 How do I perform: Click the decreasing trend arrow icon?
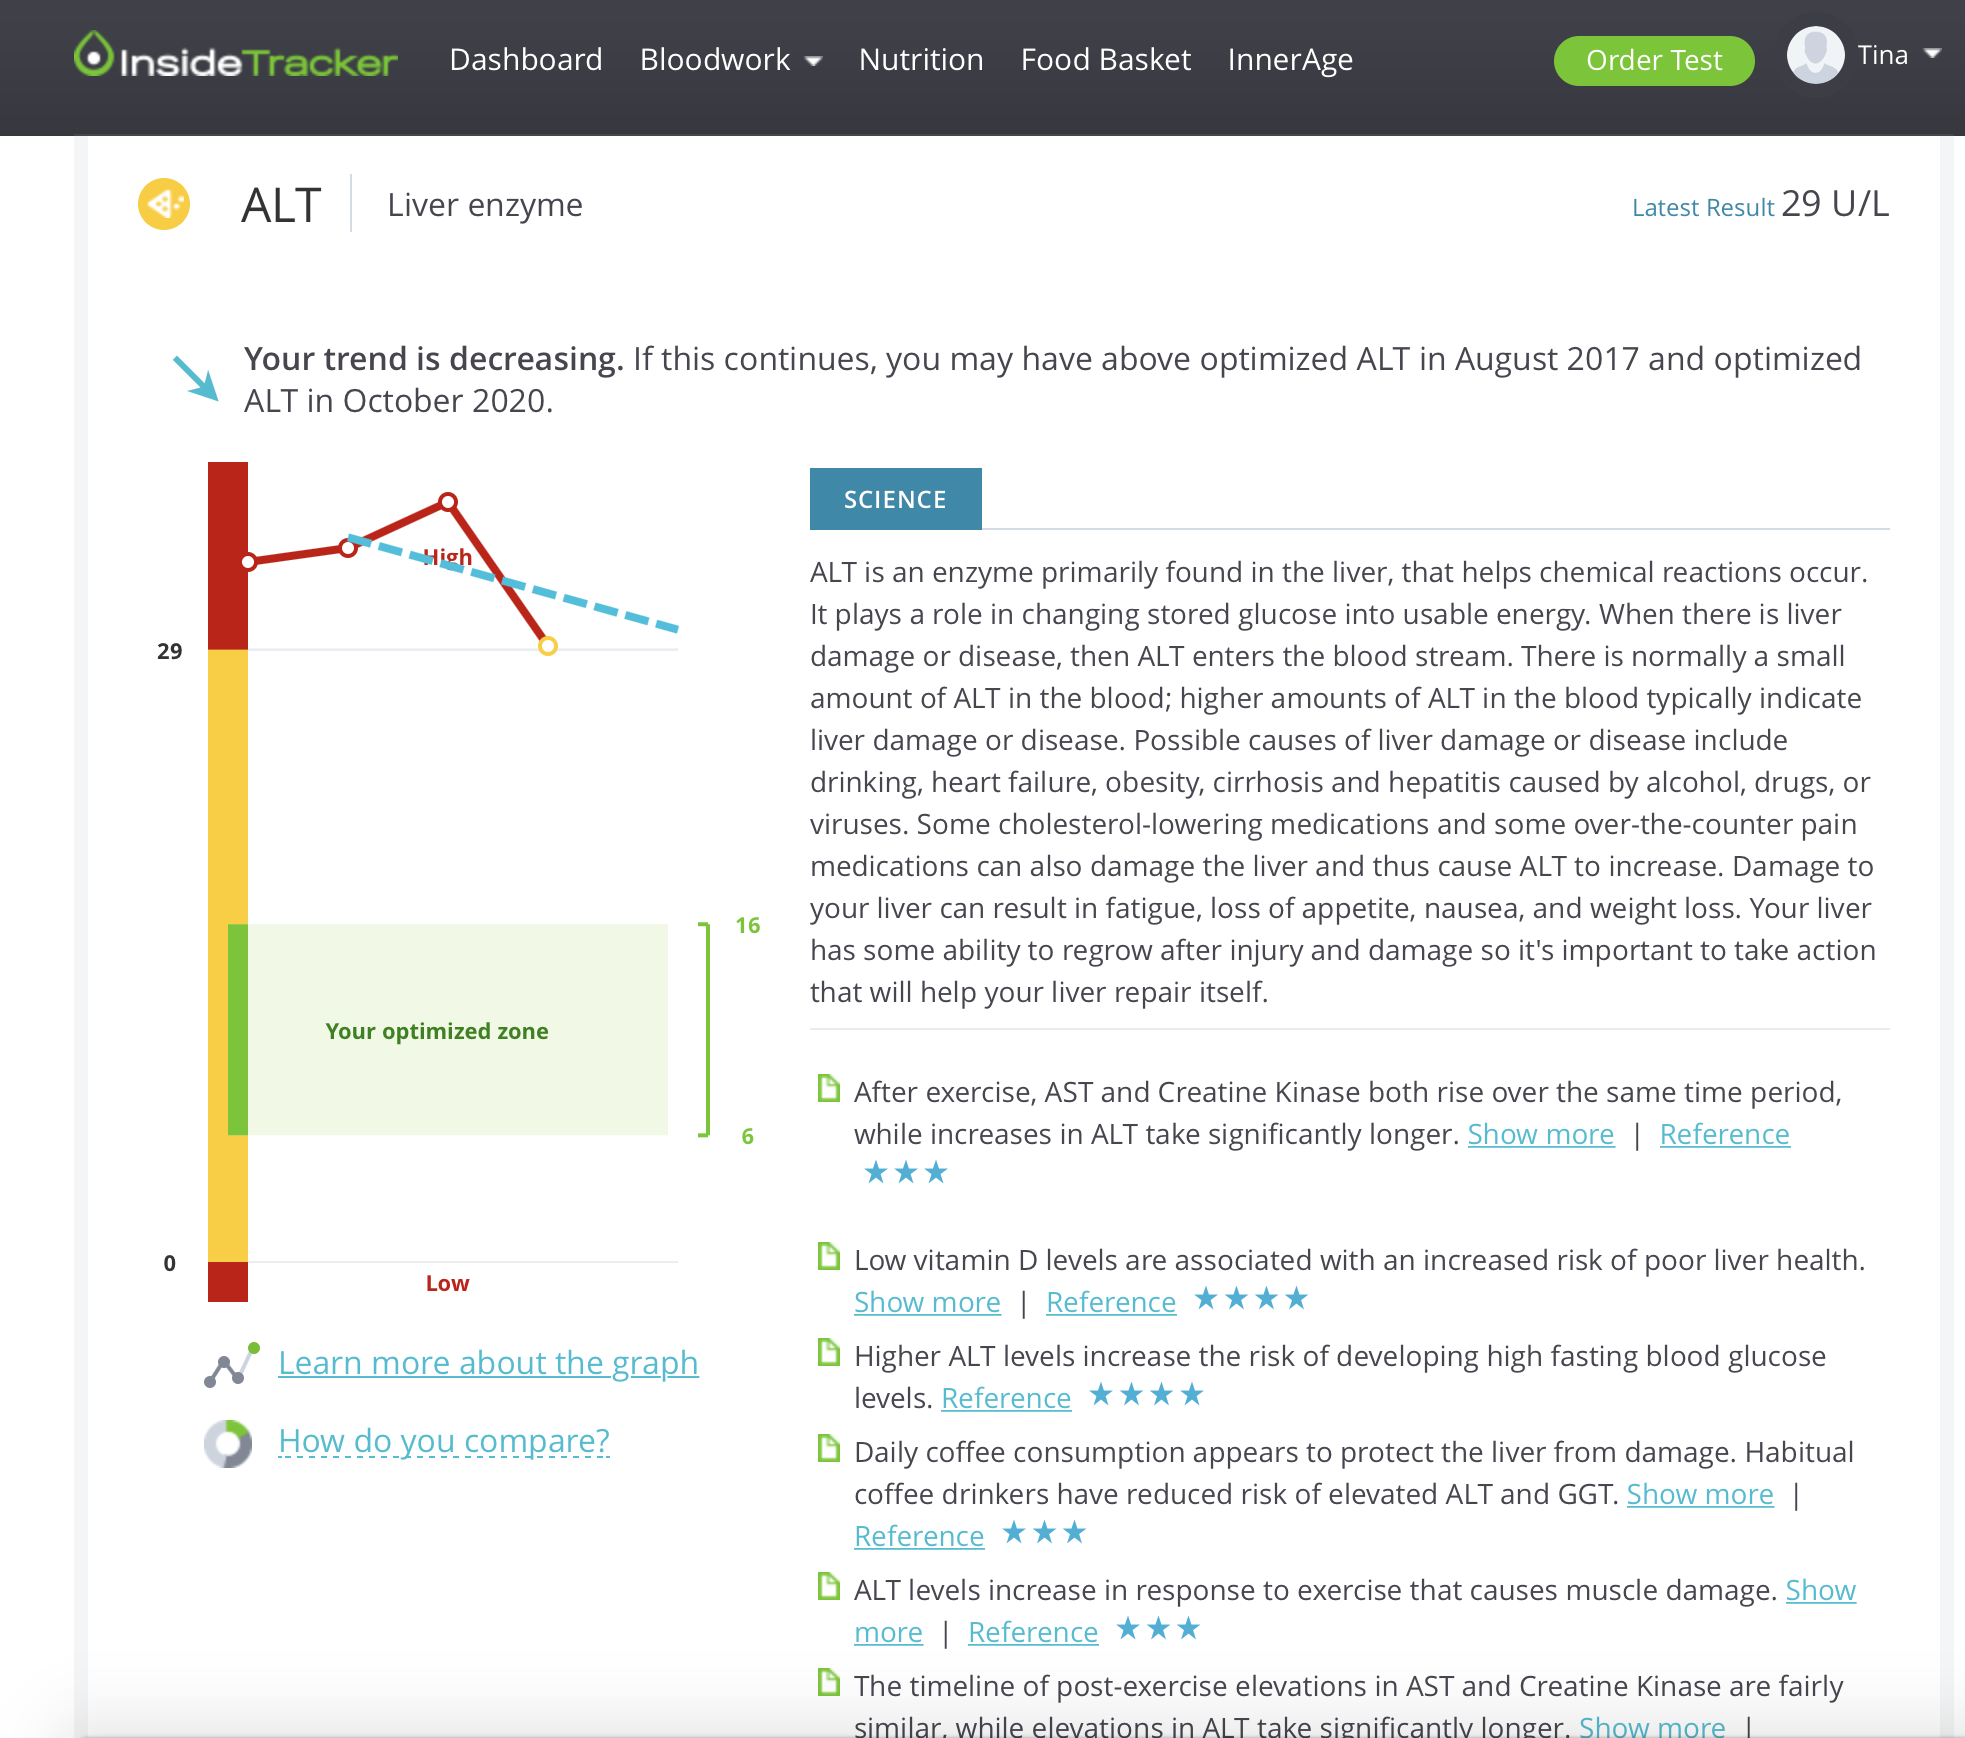point(195,378)
